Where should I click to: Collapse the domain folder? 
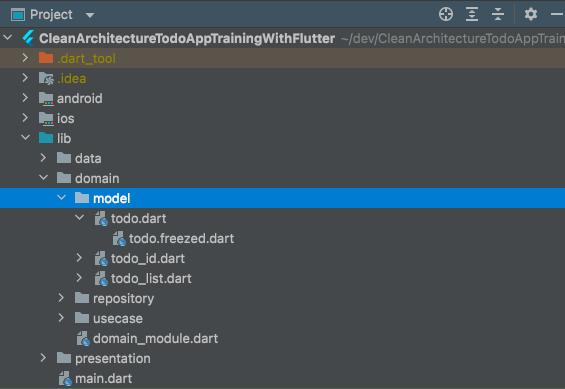pyautogui.click(x=43, y=178)
